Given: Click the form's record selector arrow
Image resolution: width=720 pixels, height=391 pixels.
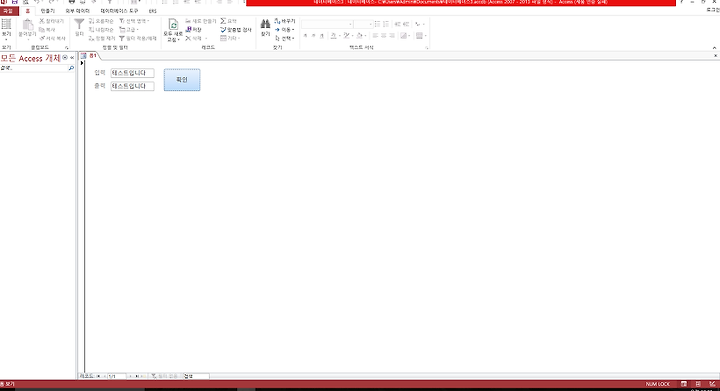Looking at the screenshot, I should click(x=82, y=63).
